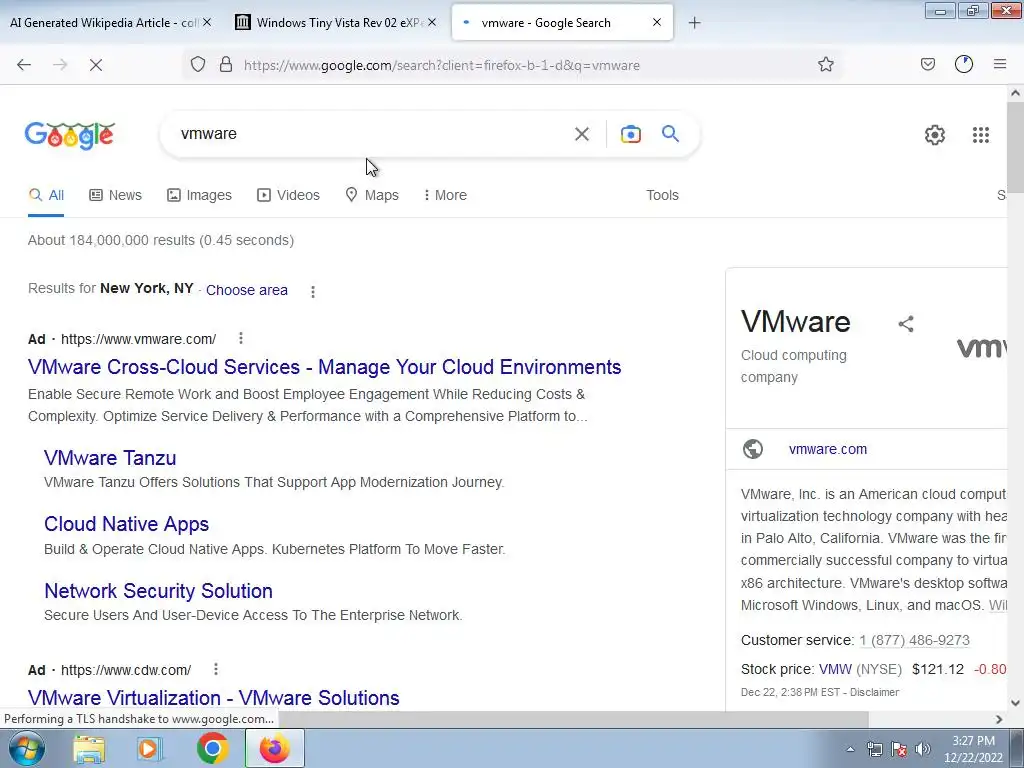Viewport: 1024px width, 768px height.
Task: Open options for vmware.com ad
Action: pos(241,338)
